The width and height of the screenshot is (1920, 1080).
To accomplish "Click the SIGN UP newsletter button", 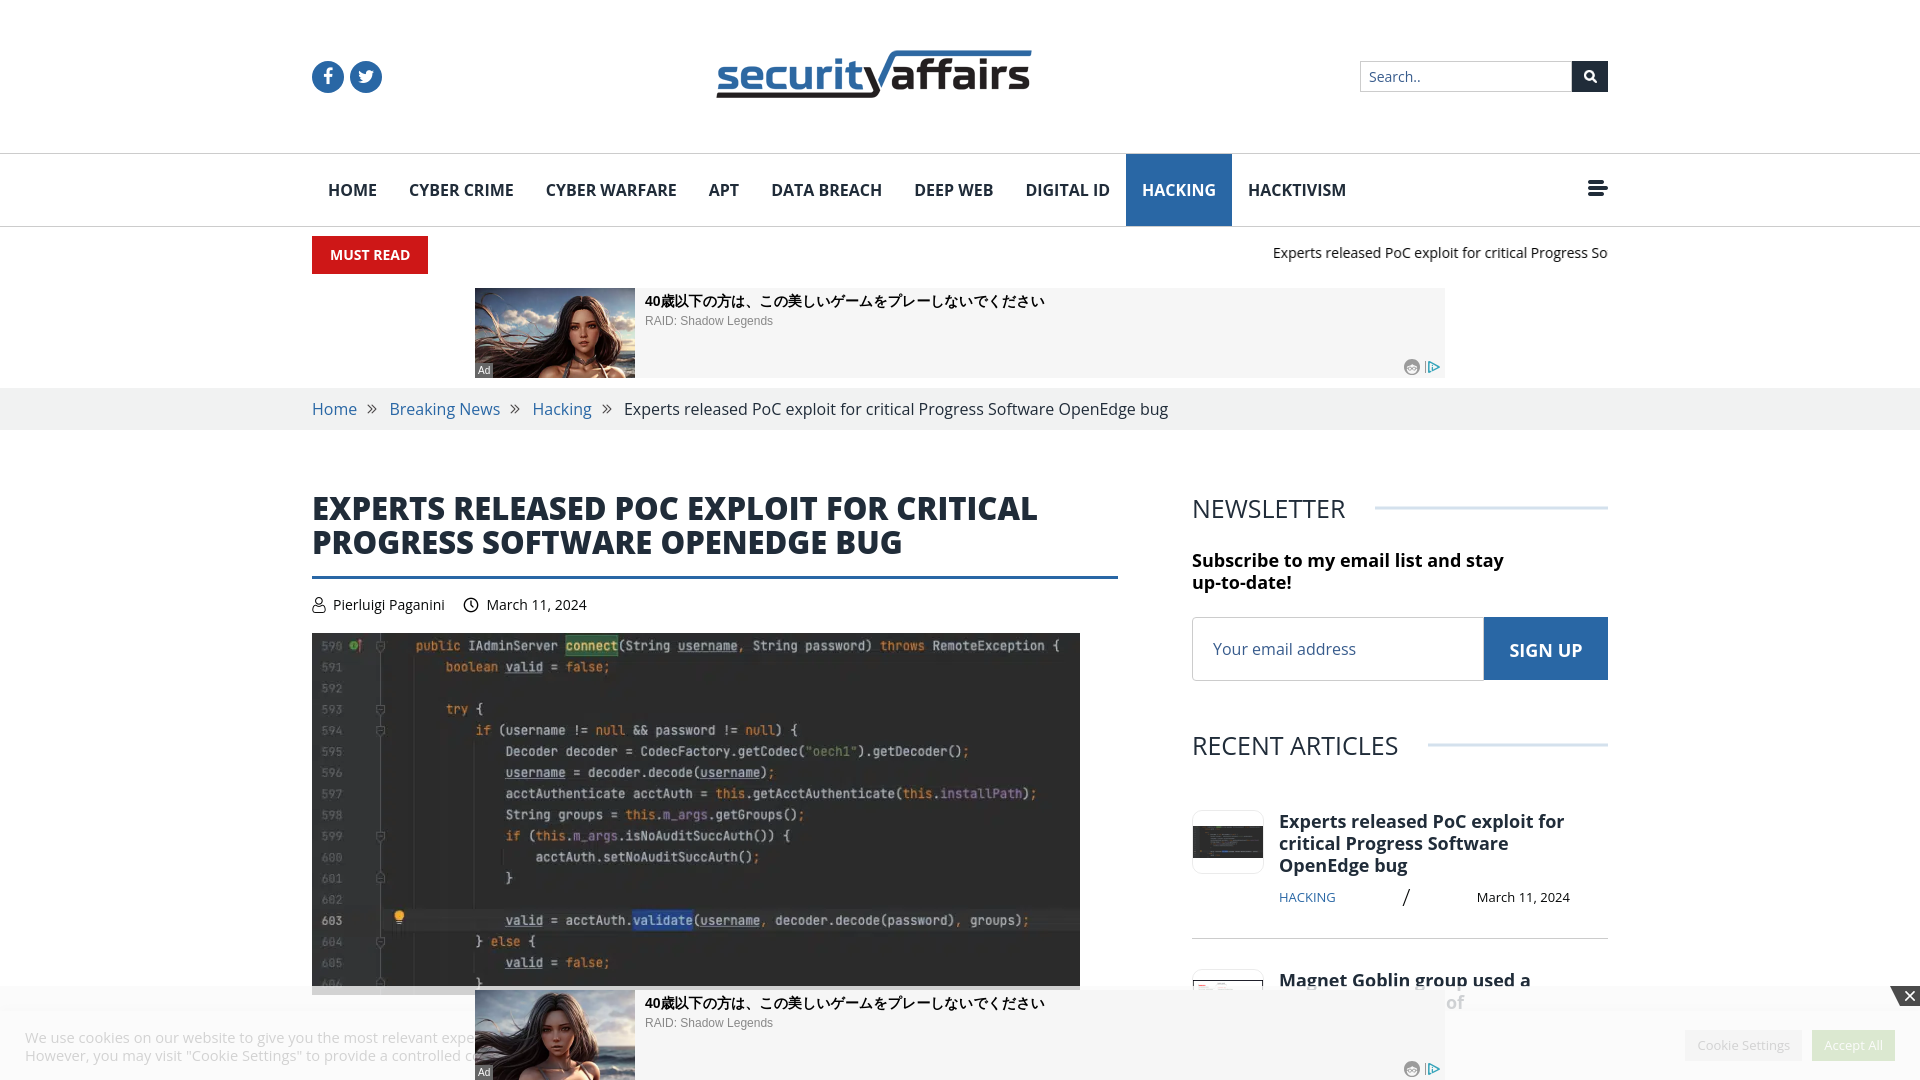I will click(x=1545, y=649).
